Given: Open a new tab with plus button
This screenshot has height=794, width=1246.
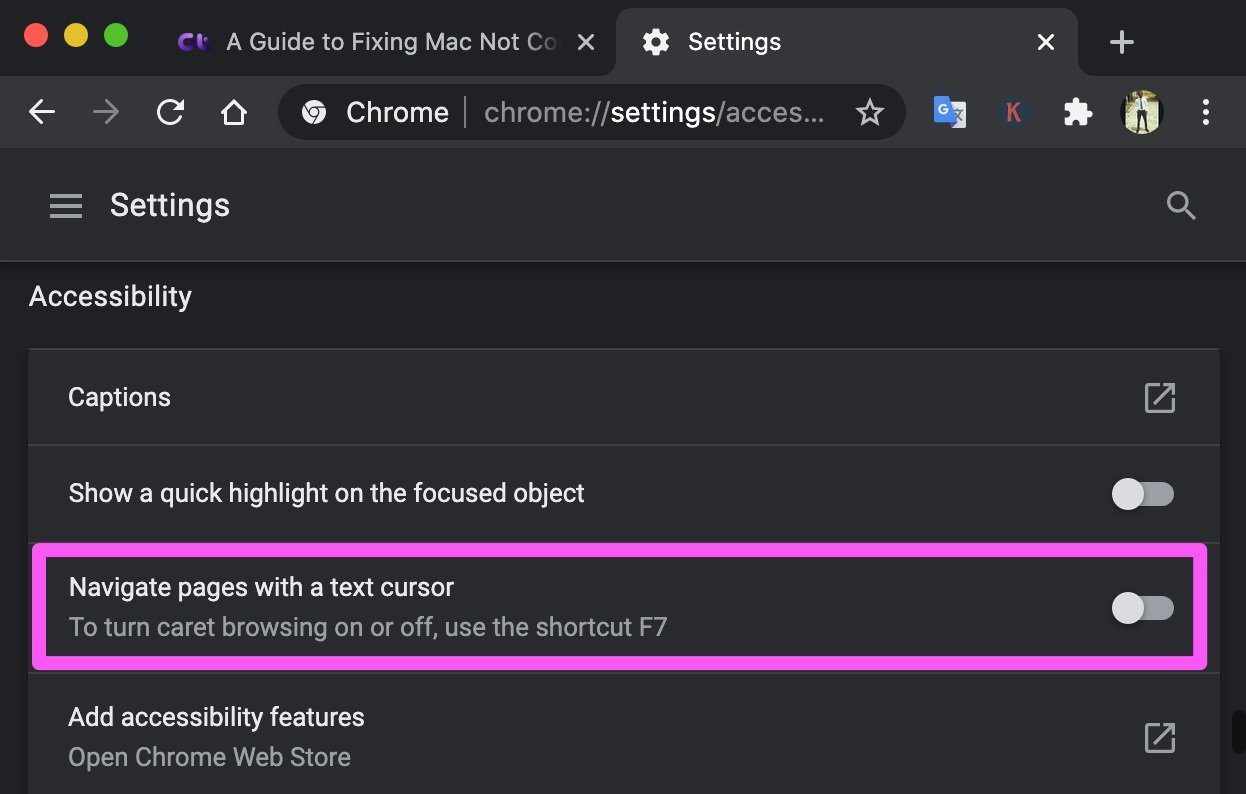Looking at the screenshot, I should point(1122,42).
